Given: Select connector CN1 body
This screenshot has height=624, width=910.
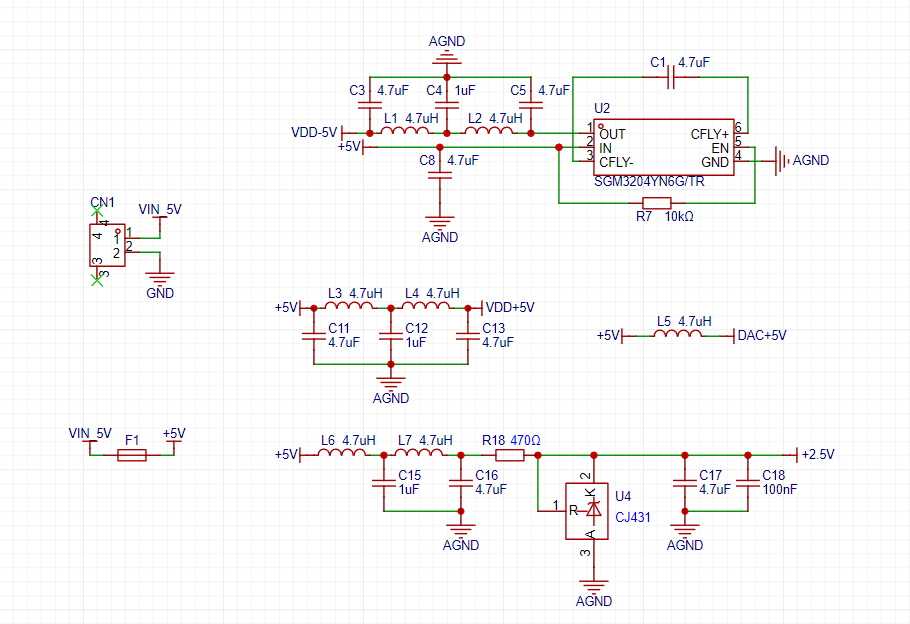Looking at the screenshot, I should [107, 245].
